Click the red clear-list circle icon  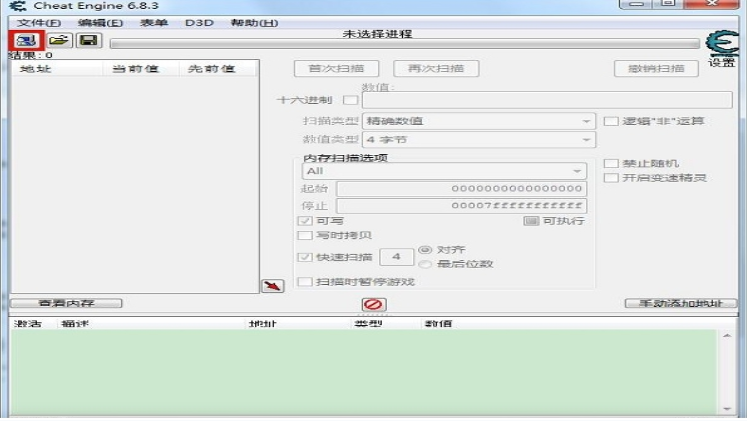coord(373,304)
